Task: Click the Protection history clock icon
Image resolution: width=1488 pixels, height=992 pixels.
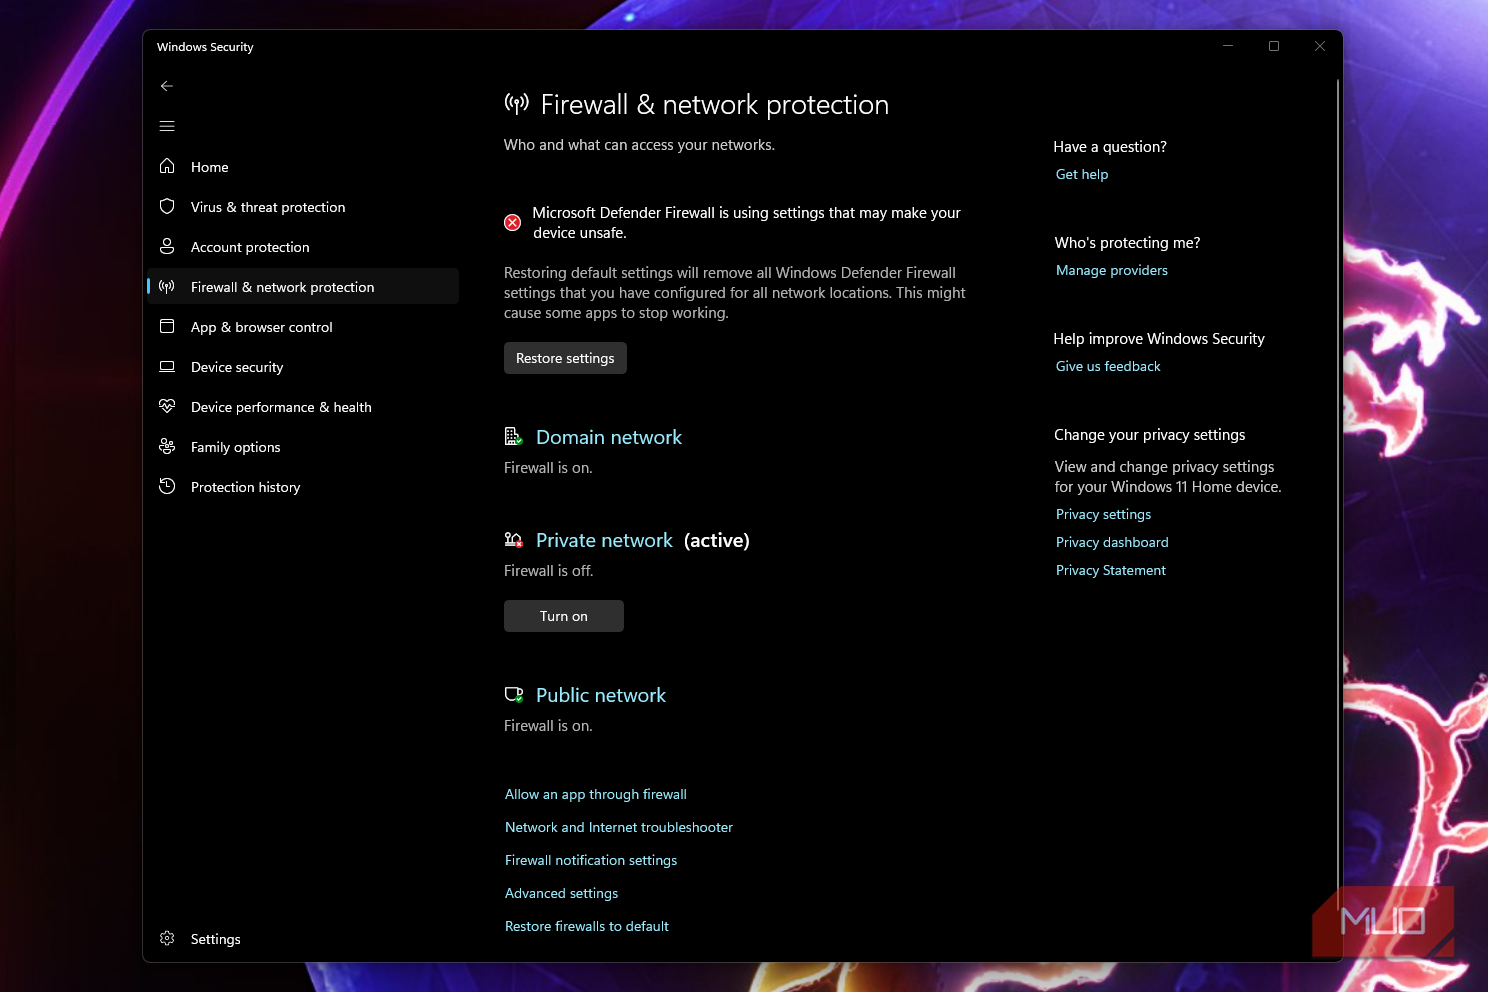Action: pyautogui.click(x=167, y=486)
